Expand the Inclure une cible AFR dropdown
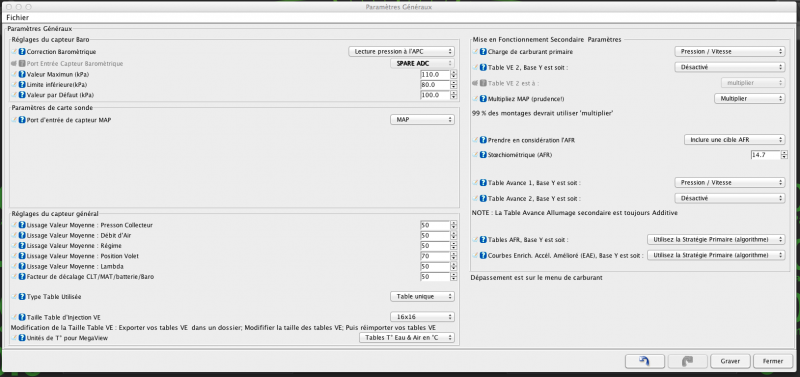 click(x=735, y=139)
